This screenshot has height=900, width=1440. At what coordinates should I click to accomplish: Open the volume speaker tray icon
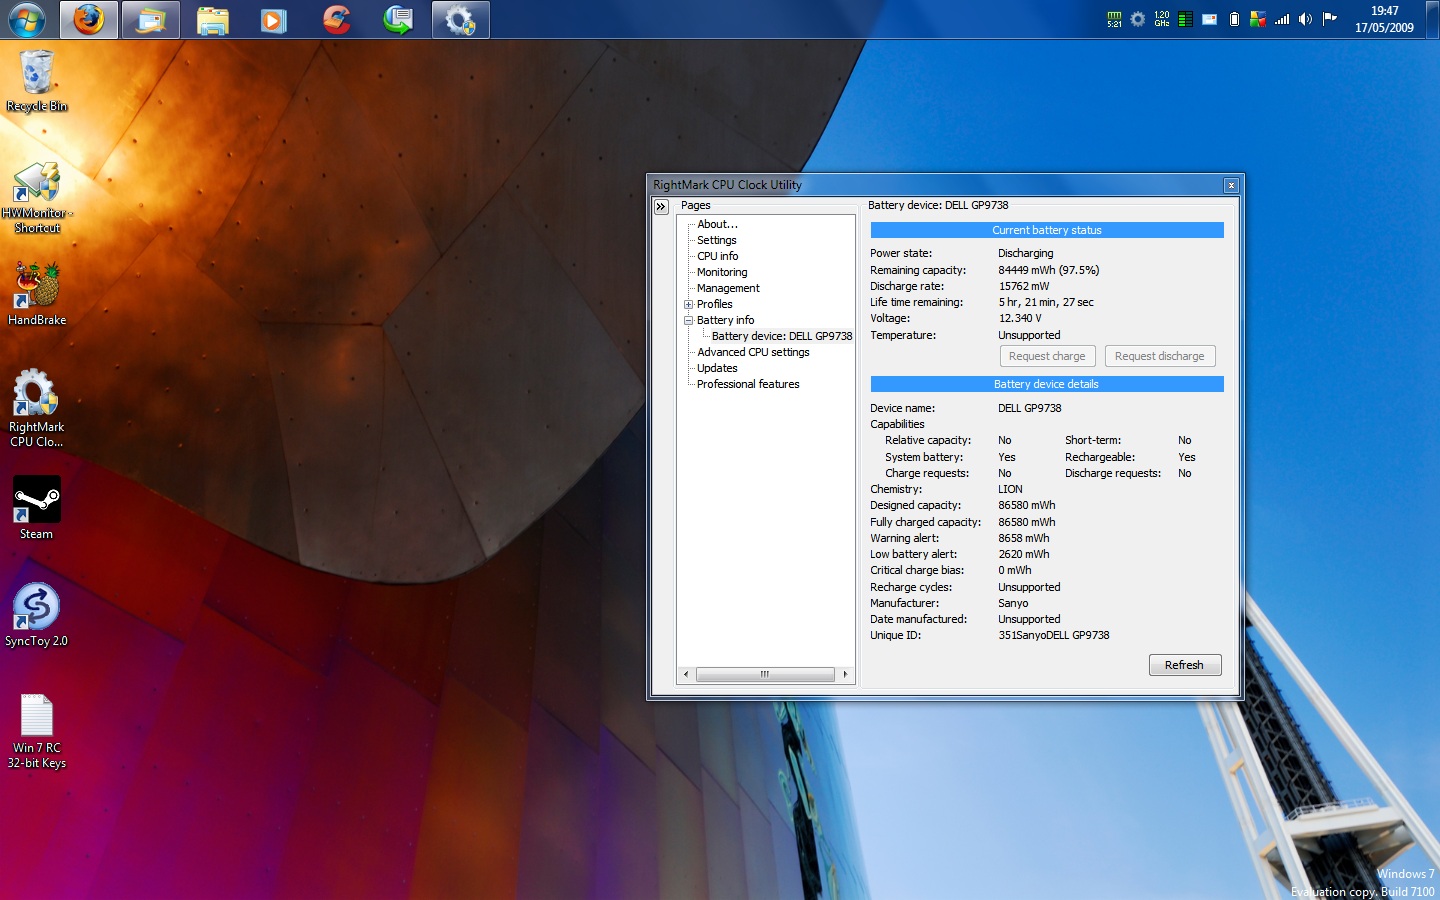1305,19
